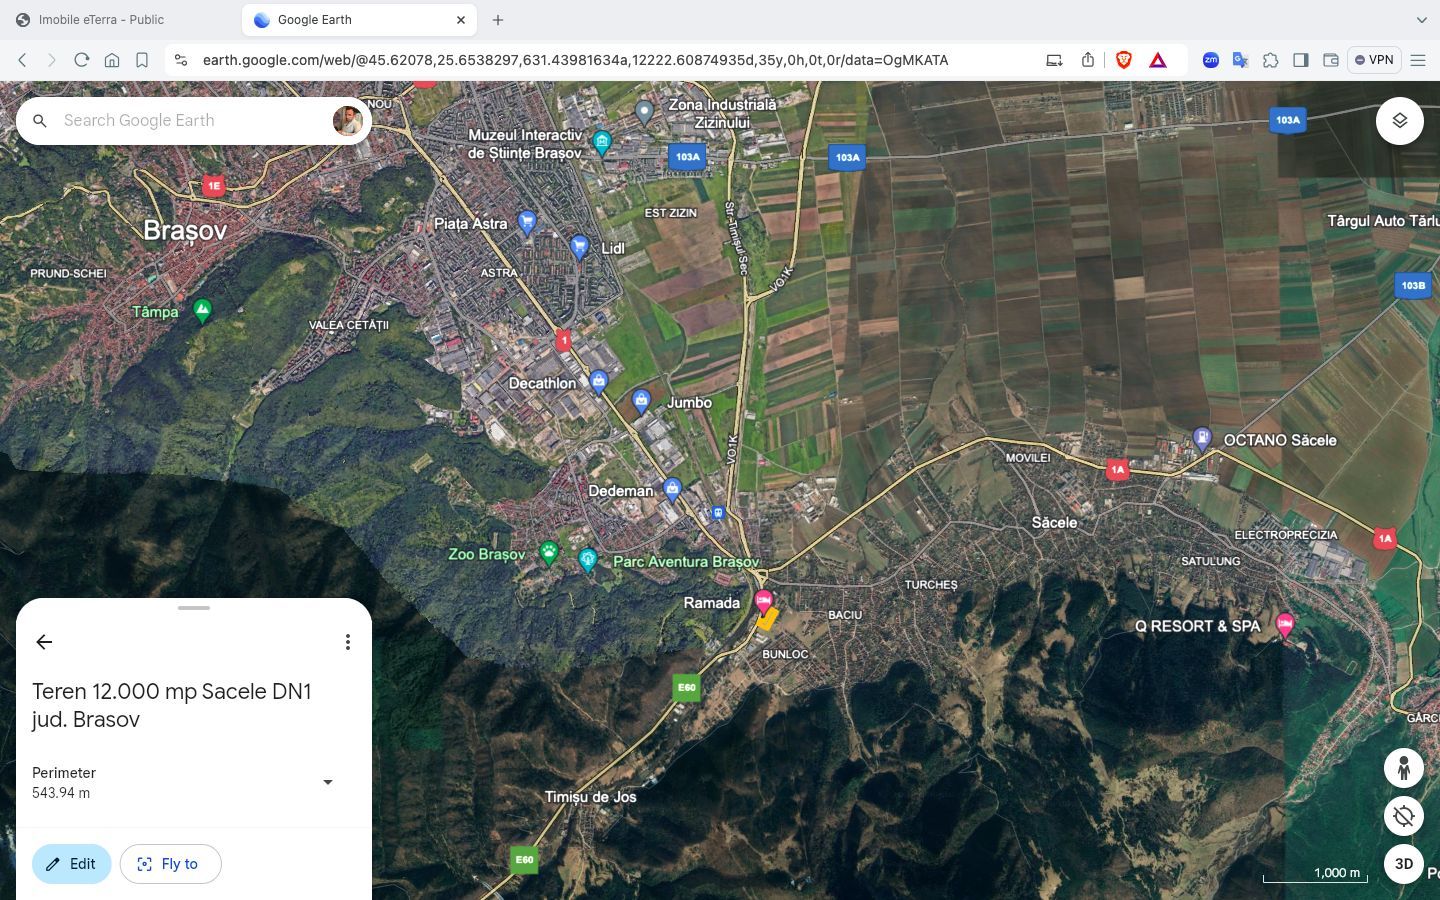Click the Brave Shields lion icon
This screenshot has height=900, width=1440.
coord(1123,60)
